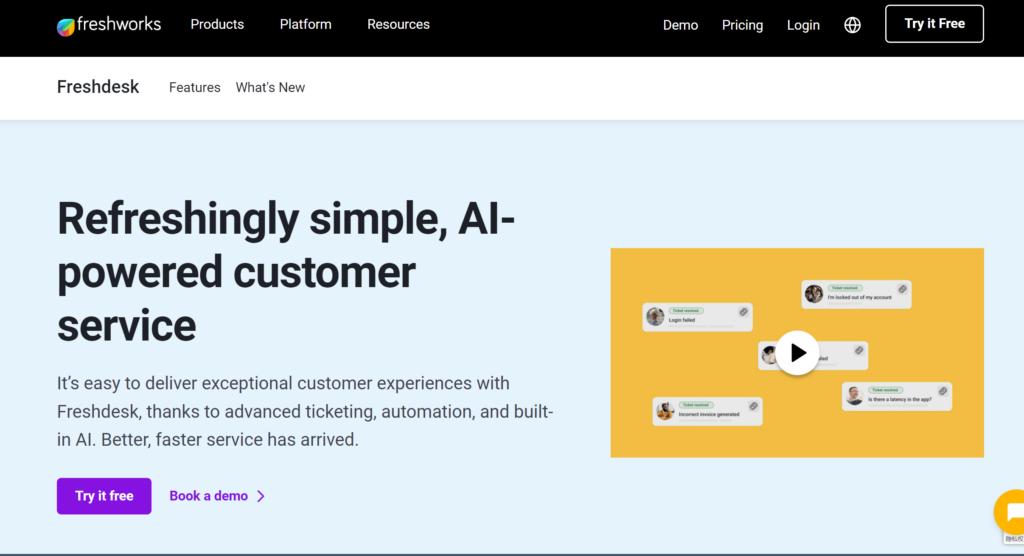Image resolution: width=1024 pixels, height=556 pixels.
Task: Expand the Platform menu
Action: pyautogui.click(x=305, y=24)
